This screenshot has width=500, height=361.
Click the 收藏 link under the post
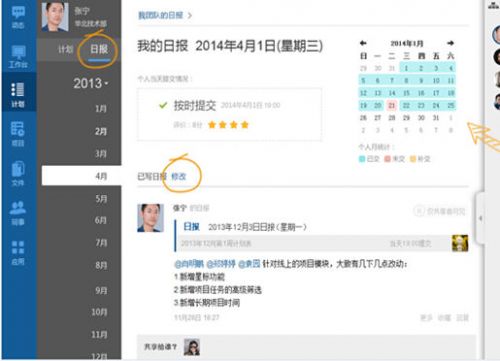[444, 318]
